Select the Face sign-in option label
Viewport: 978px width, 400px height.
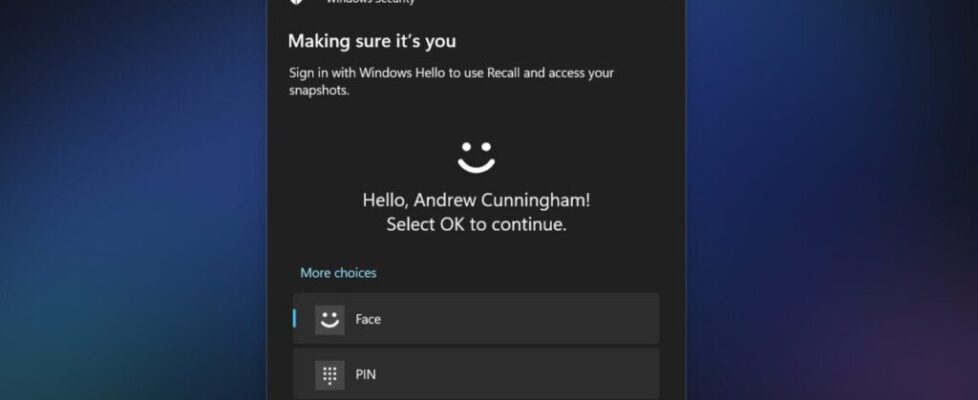(368, 320)
